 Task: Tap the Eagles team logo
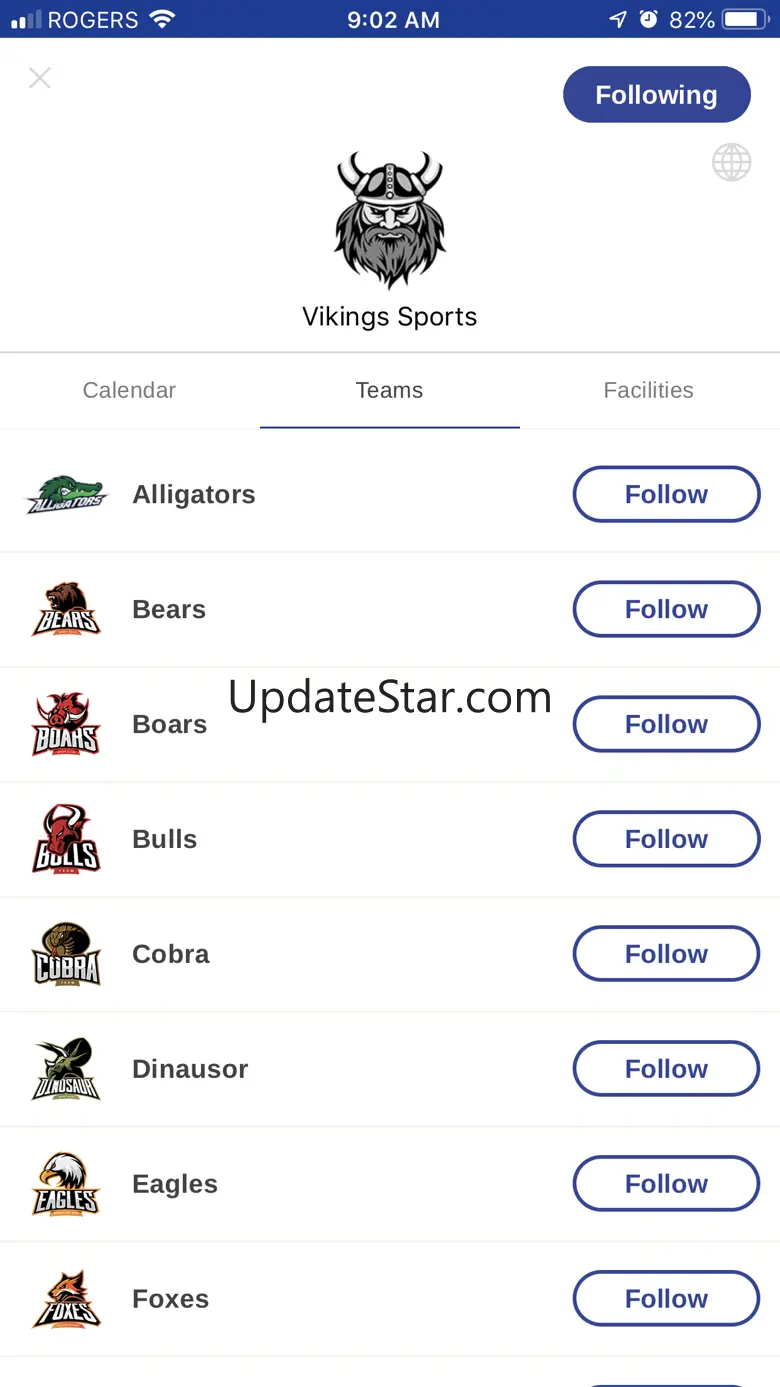(x=66, y=1184)
